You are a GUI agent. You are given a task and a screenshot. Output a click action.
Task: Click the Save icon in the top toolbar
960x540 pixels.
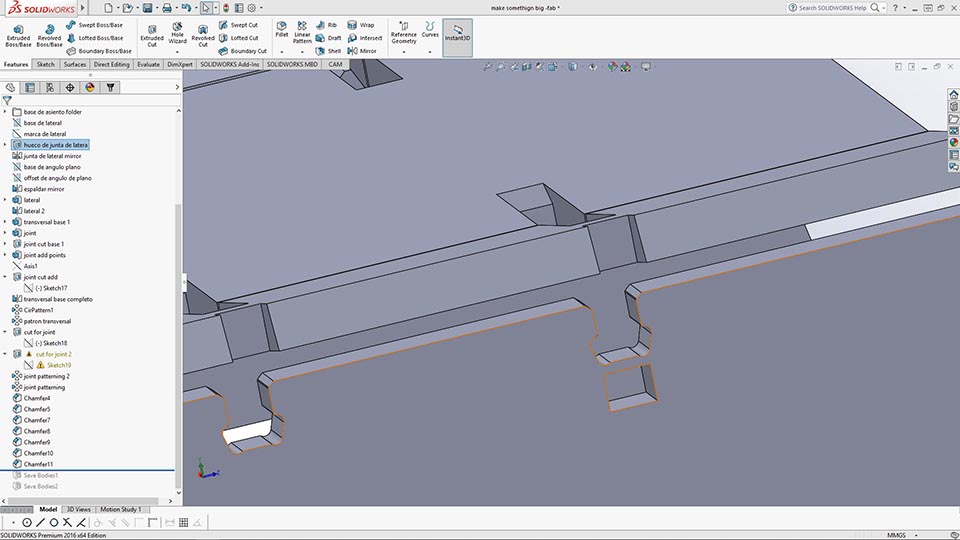tap(147, 8)
